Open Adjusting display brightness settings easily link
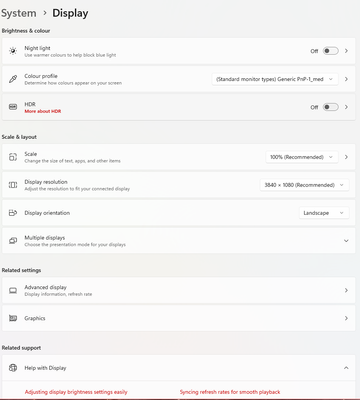 (x=76, y=392)
